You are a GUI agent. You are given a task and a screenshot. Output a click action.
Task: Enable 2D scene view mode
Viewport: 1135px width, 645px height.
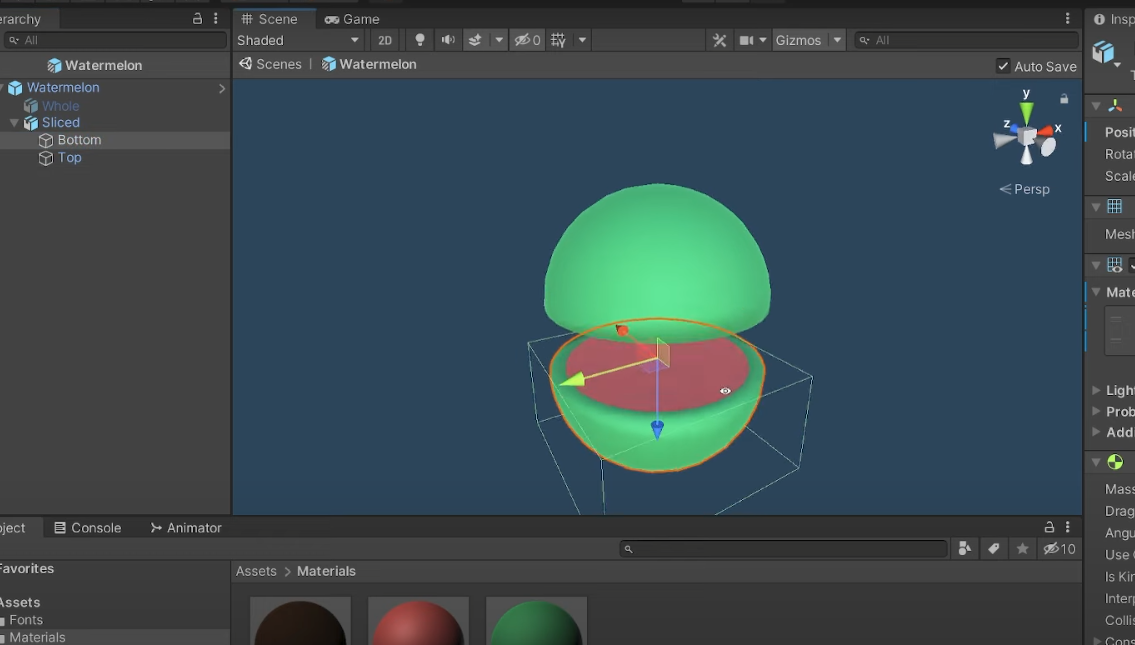click(x=385, y=40)
